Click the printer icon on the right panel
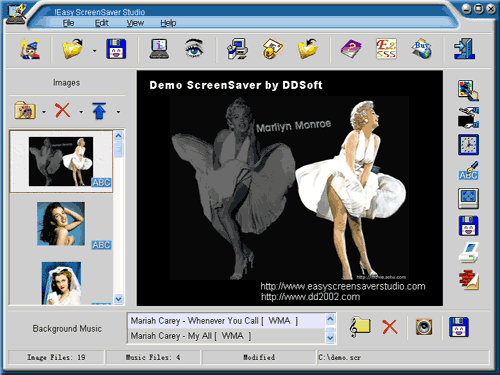This screenshot has height=375, width=500. 468,253
